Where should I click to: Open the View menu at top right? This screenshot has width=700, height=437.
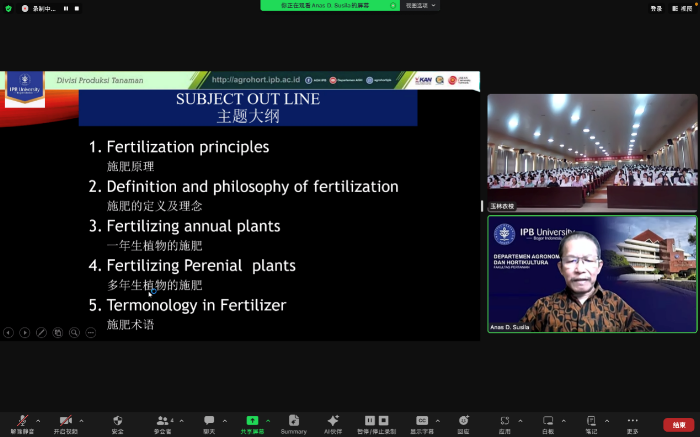[x=686, y=8]
